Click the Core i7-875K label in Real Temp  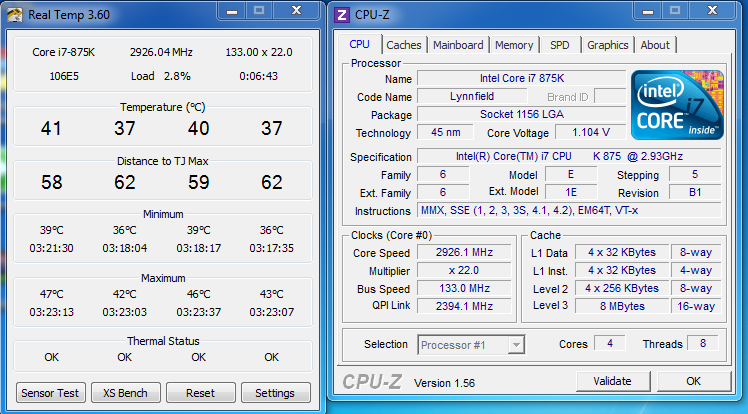63,52
